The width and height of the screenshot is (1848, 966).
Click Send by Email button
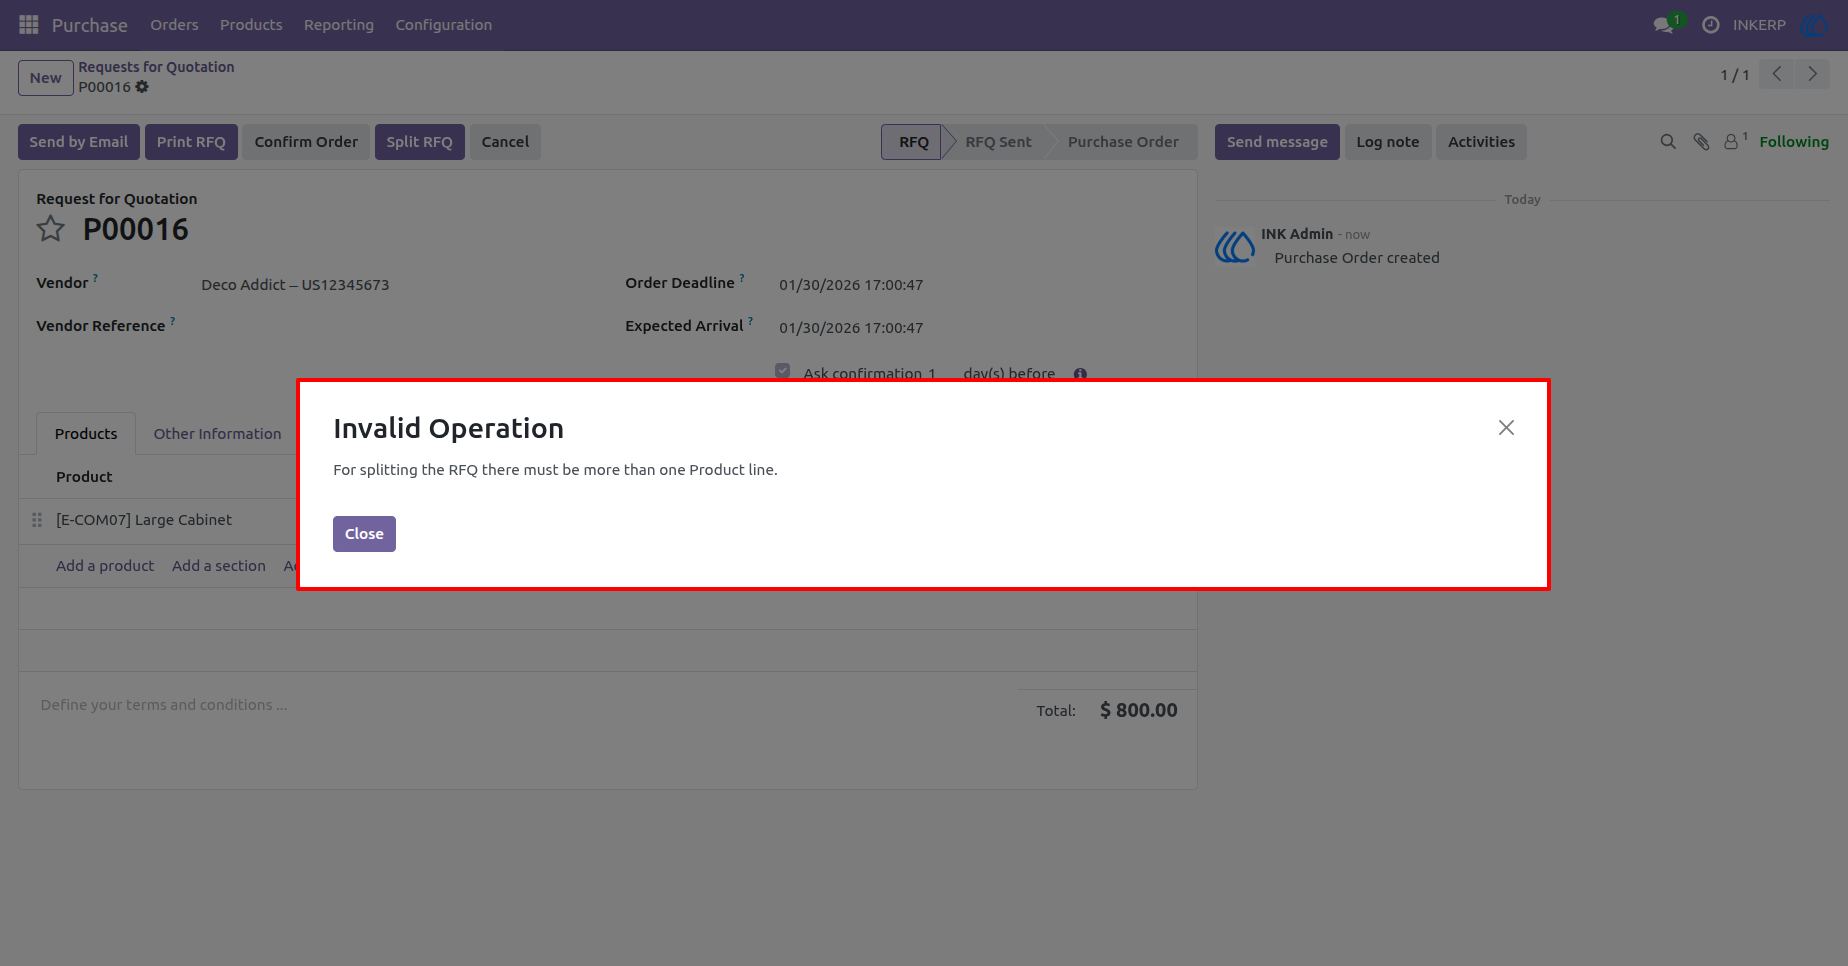click(79, 142)
